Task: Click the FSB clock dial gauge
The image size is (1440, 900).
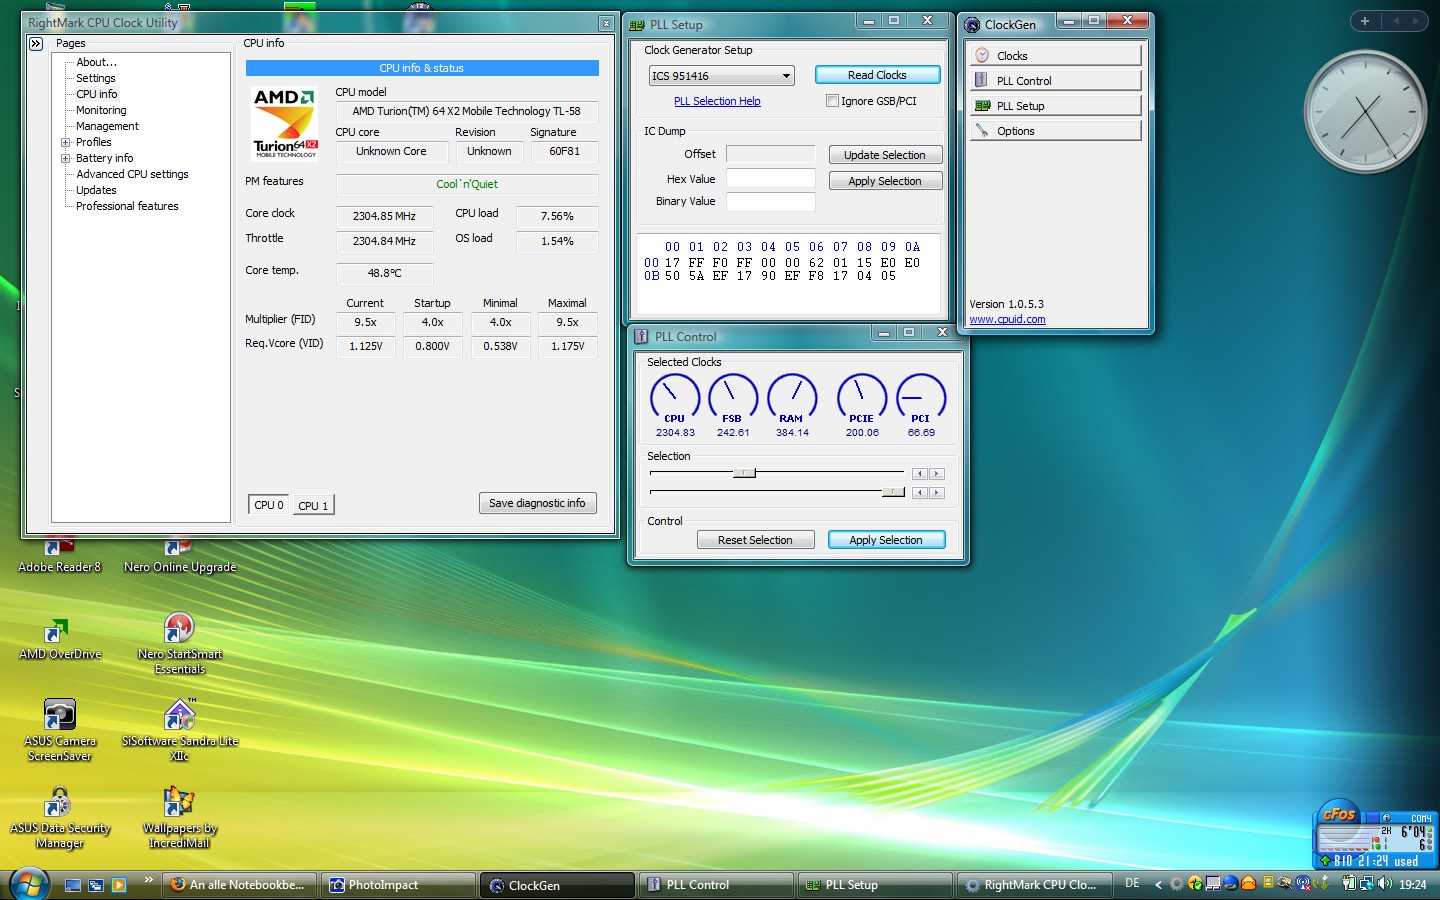Action: 733,397
